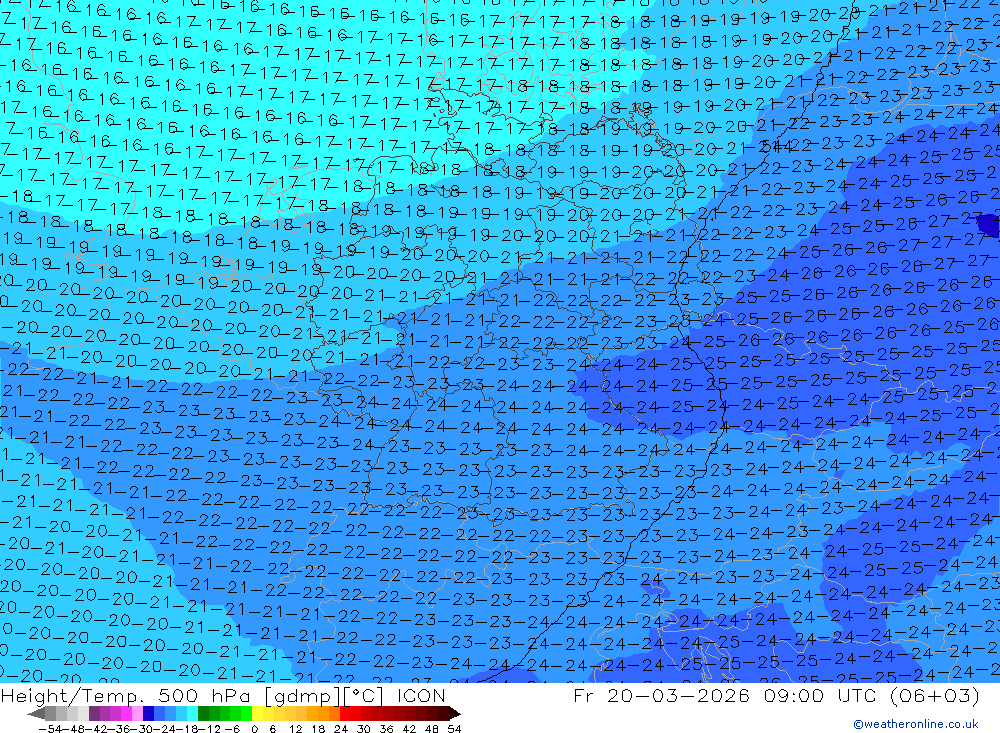Click the '36' legend label

[x=386, y=729]
